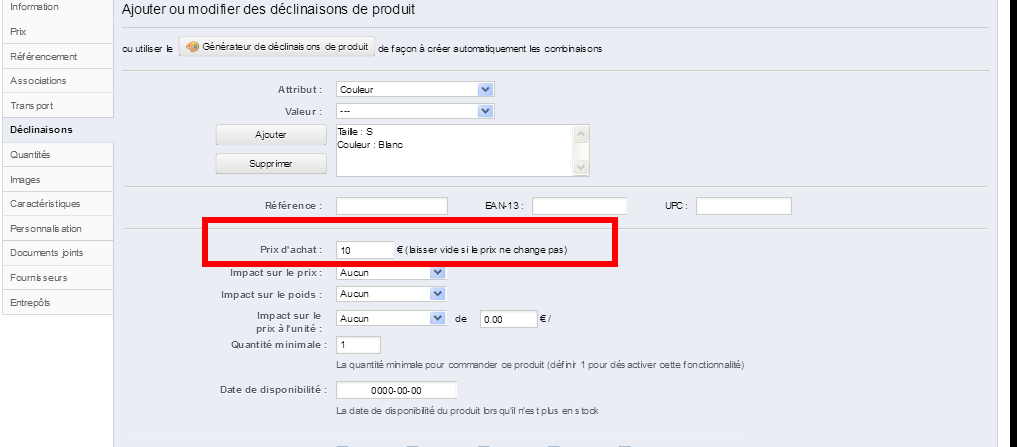Screen dimensions: 1017x447
Task: Click the Prix d'achat input field
Action: tap(365, 250)
